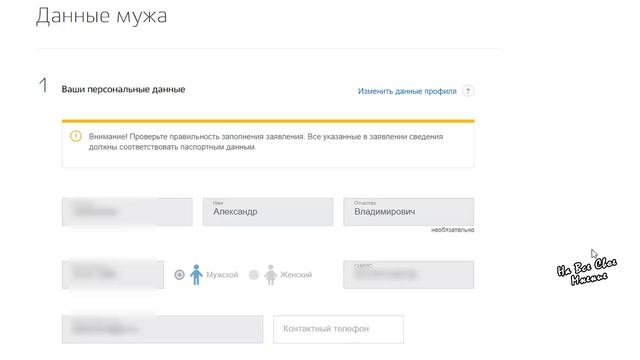Click the Мужской gender label
640x360 pixels.
click(x=222, y=275)
